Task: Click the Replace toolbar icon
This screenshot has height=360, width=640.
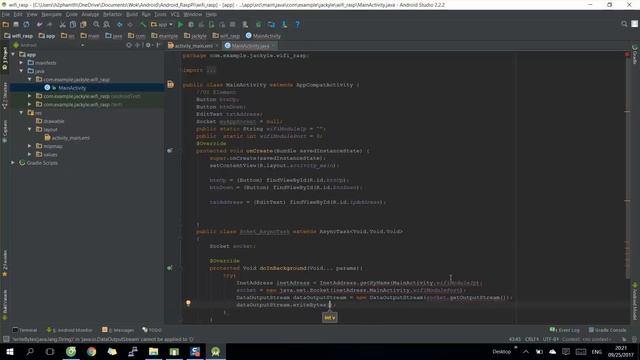Action: 107,24
